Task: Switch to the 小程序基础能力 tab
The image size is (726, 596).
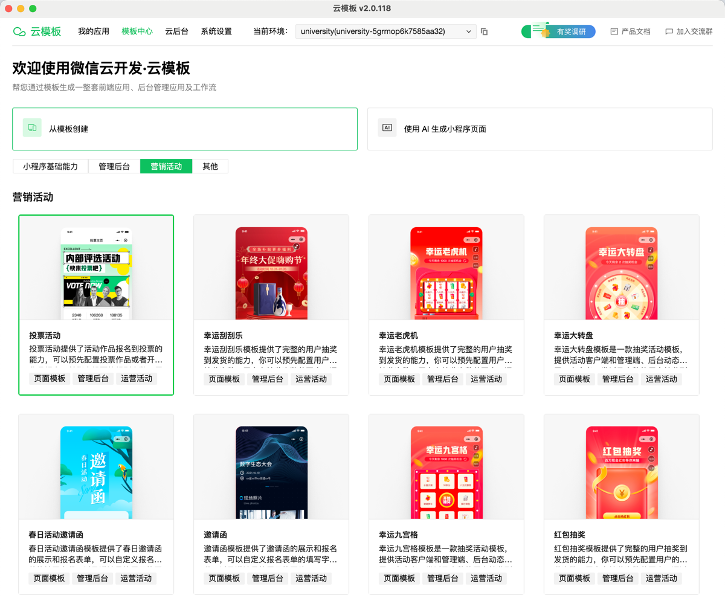Action: (x=50, y=166)
